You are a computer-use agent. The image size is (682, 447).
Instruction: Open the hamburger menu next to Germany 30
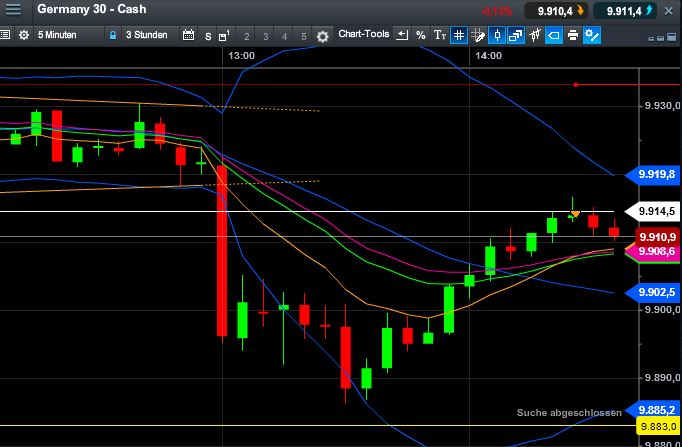16,10
